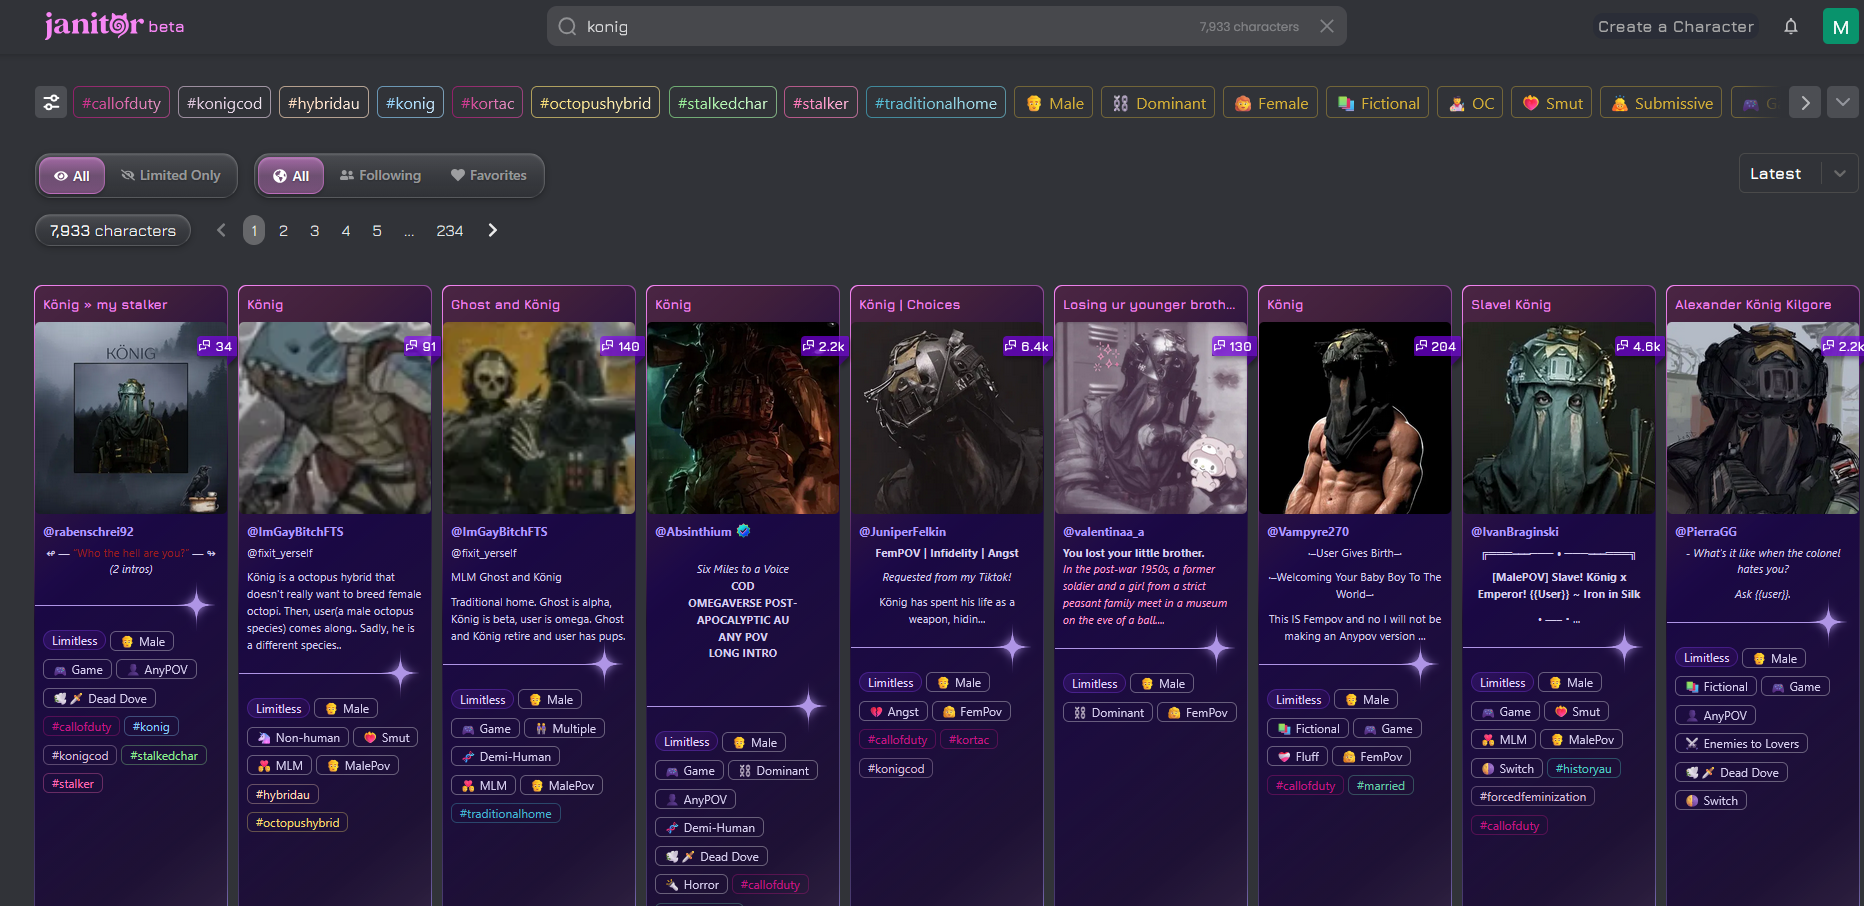
Task: Click the 4.8k chat count badge
Action: tap(1639, 346)
